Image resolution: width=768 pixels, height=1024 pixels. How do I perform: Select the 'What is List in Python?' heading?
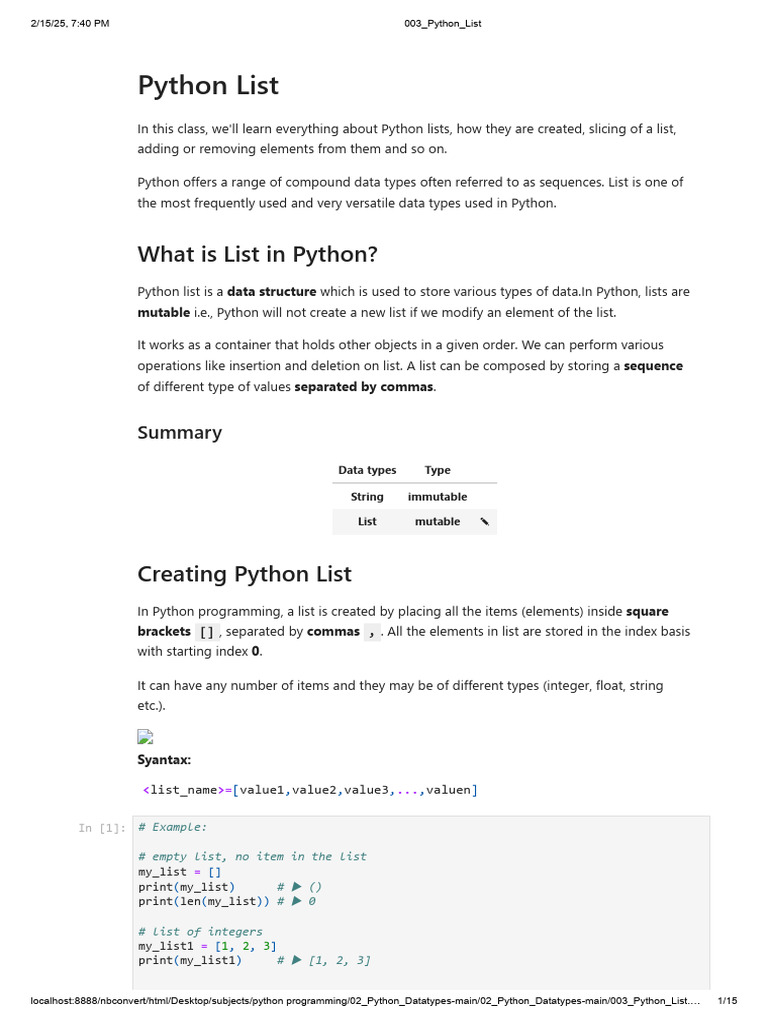(257, 254)
